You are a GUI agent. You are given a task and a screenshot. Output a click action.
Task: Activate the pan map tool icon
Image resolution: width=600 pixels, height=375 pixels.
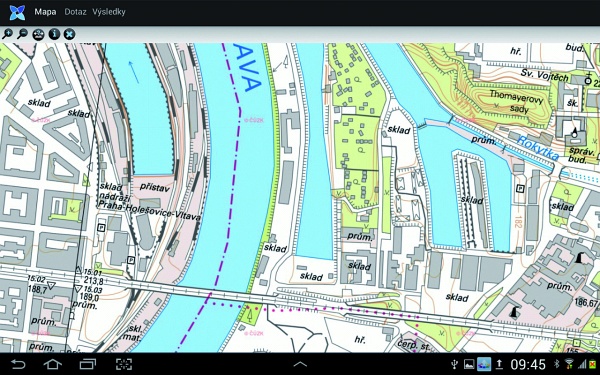(x=38, y=34)
